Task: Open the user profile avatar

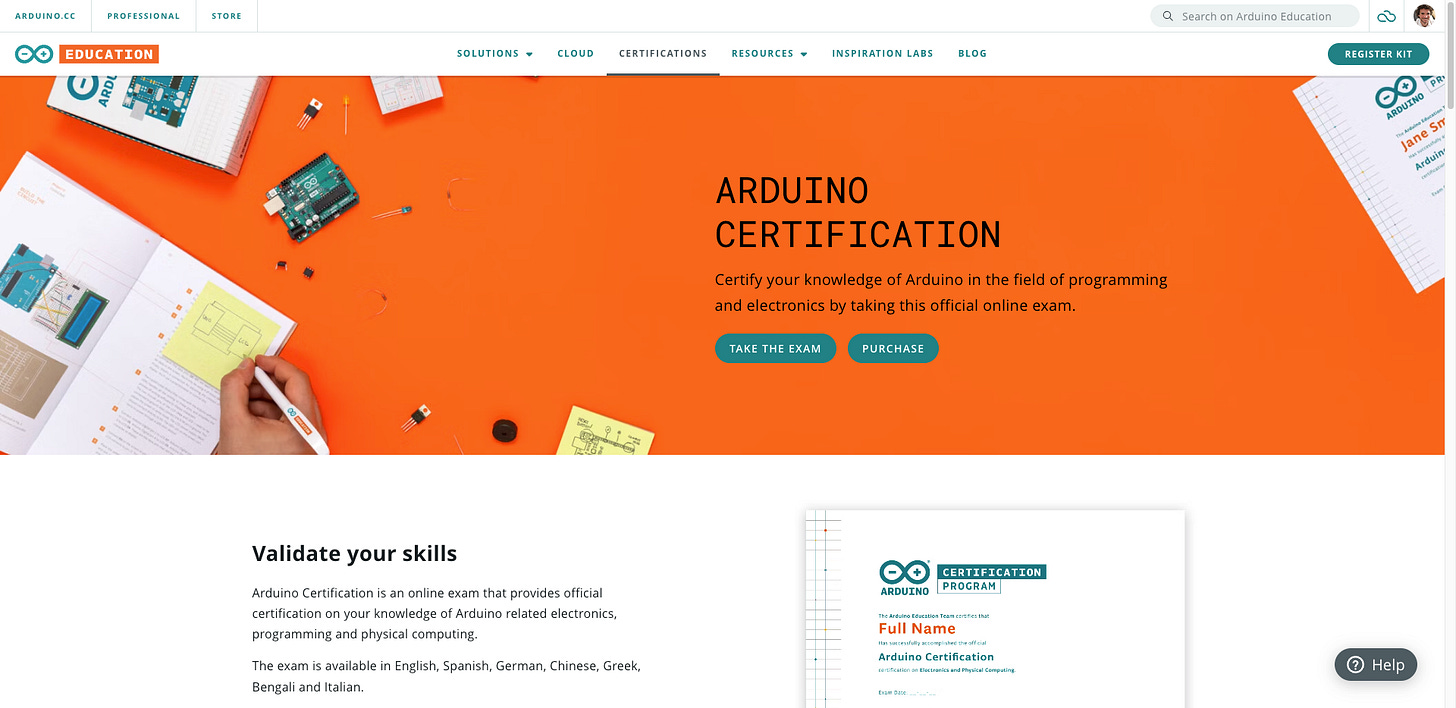Action: point(1424,16)
